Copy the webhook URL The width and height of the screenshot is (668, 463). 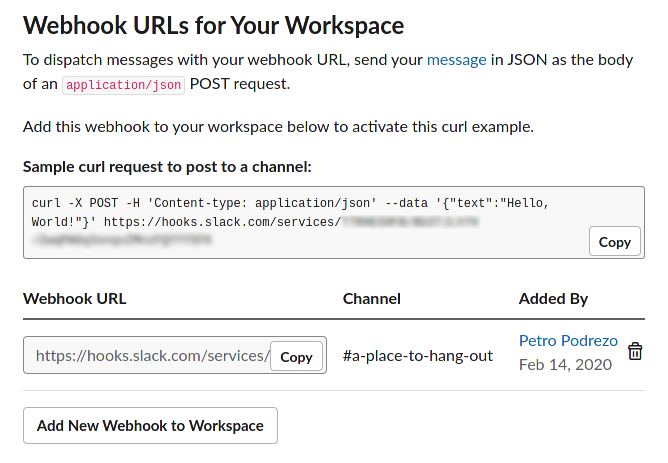[x=297, y=357]
